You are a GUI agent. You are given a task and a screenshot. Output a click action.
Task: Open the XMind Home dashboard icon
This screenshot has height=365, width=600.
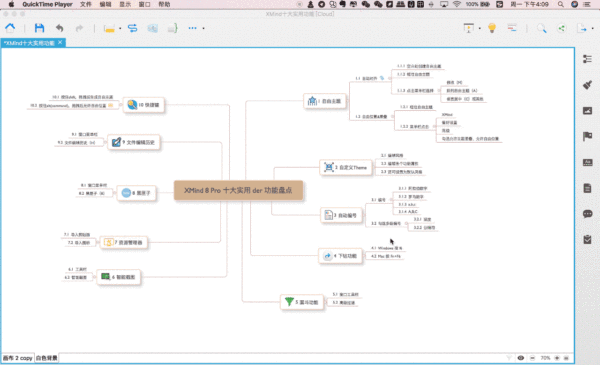(x=10, y=28)
